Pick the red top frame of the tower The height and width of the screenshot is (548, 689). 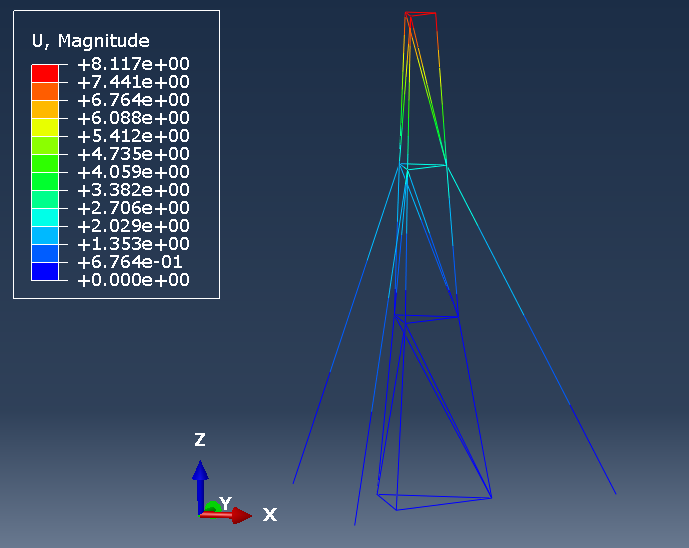point(421,14)
